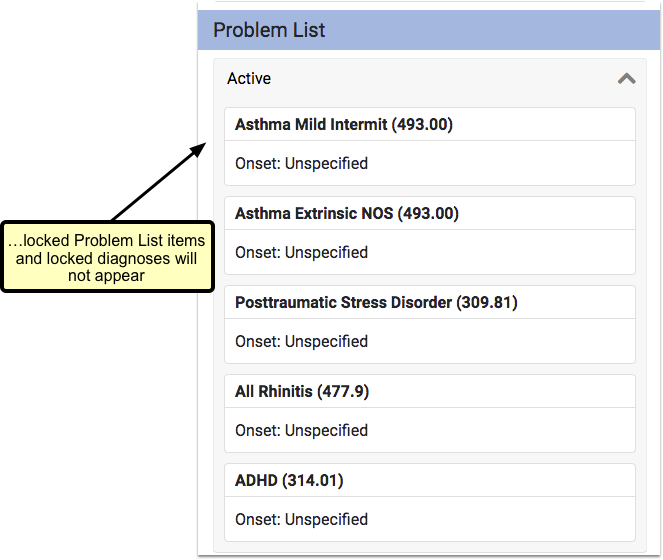Open Posttraumatic Stress Disorder (309.81) entry
This screenshot has width=663, height=560.
pos(376,302)
